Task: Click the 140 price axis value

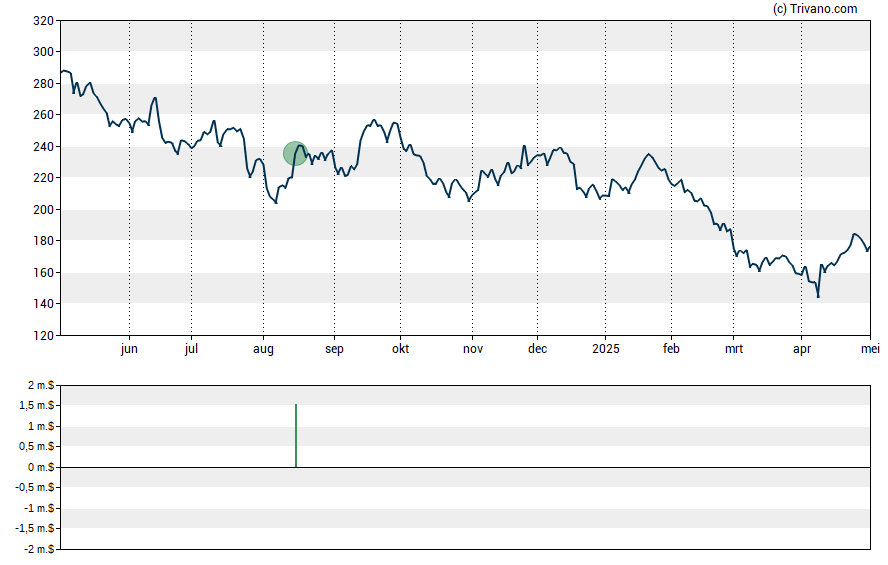Action: click(x=44, y=304)
